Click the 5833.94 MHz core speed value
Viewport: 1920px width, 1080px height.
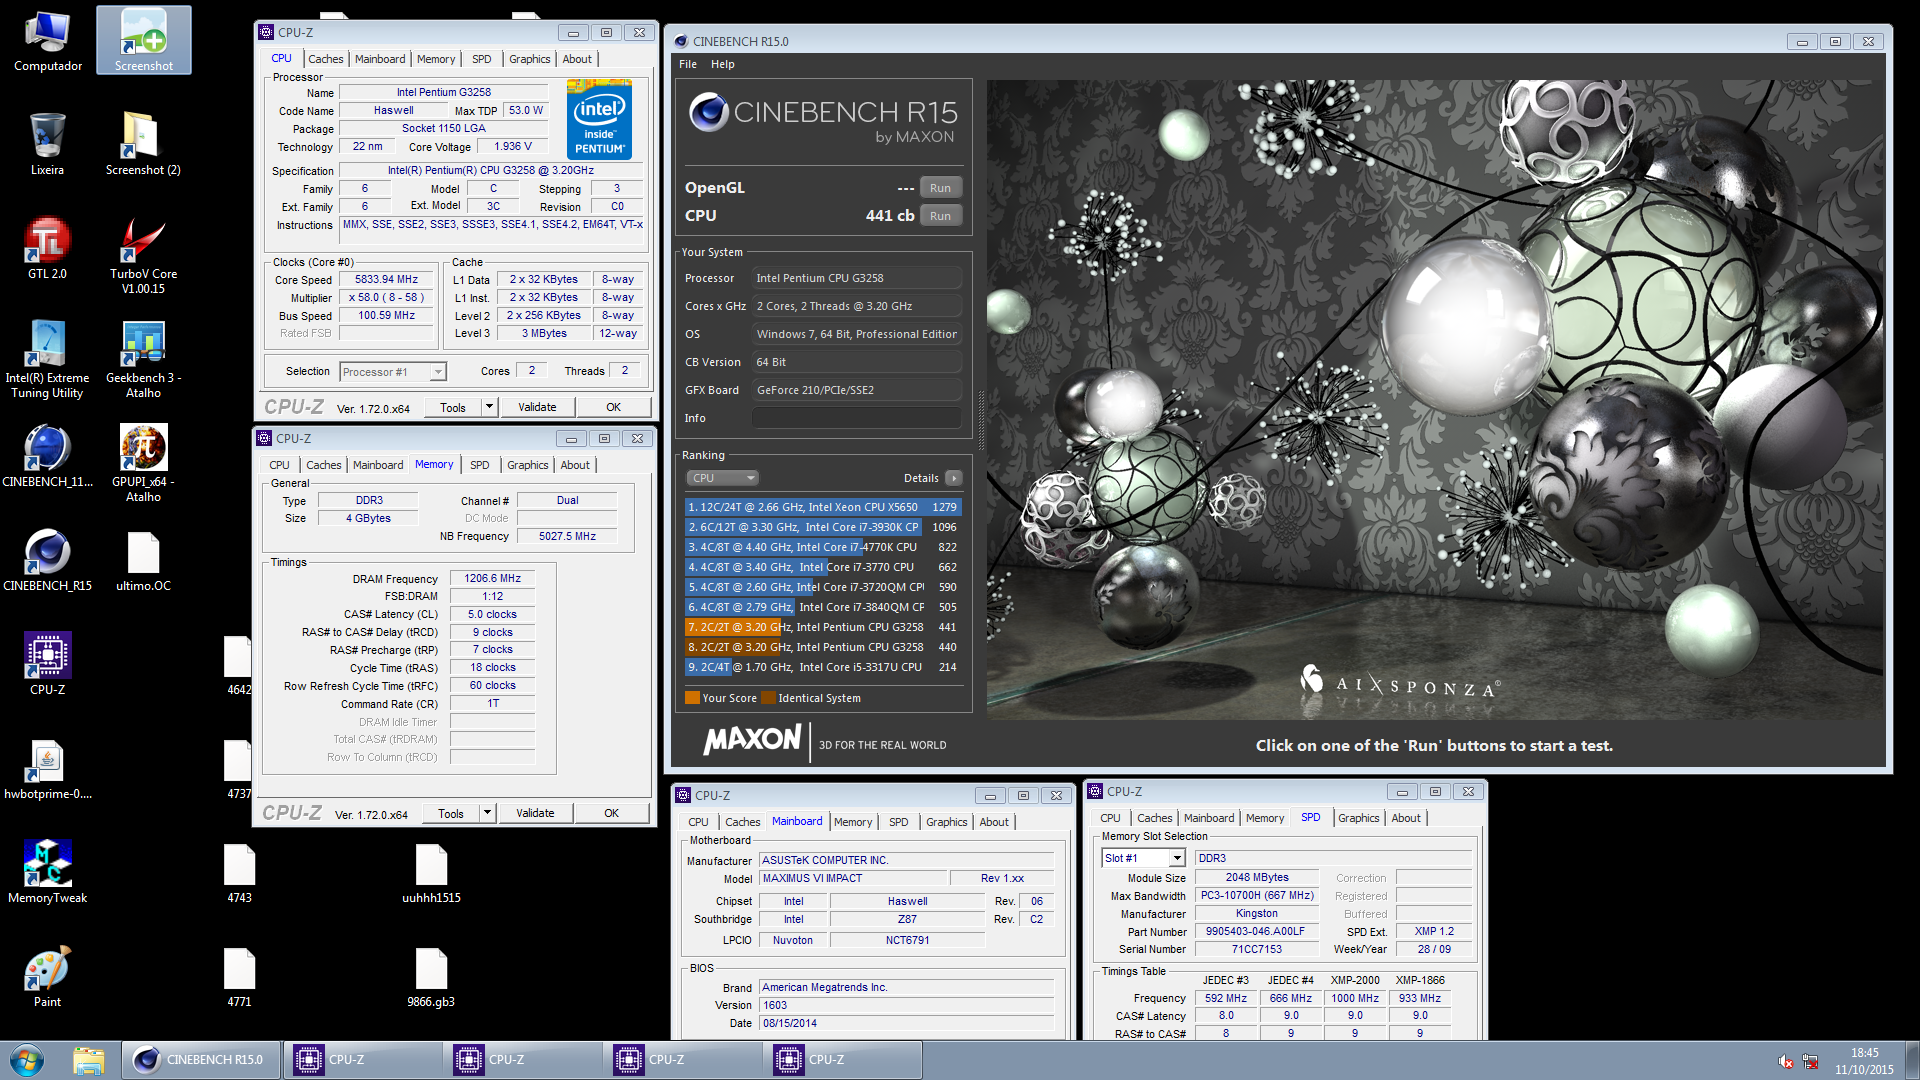[x=386, y=280]
